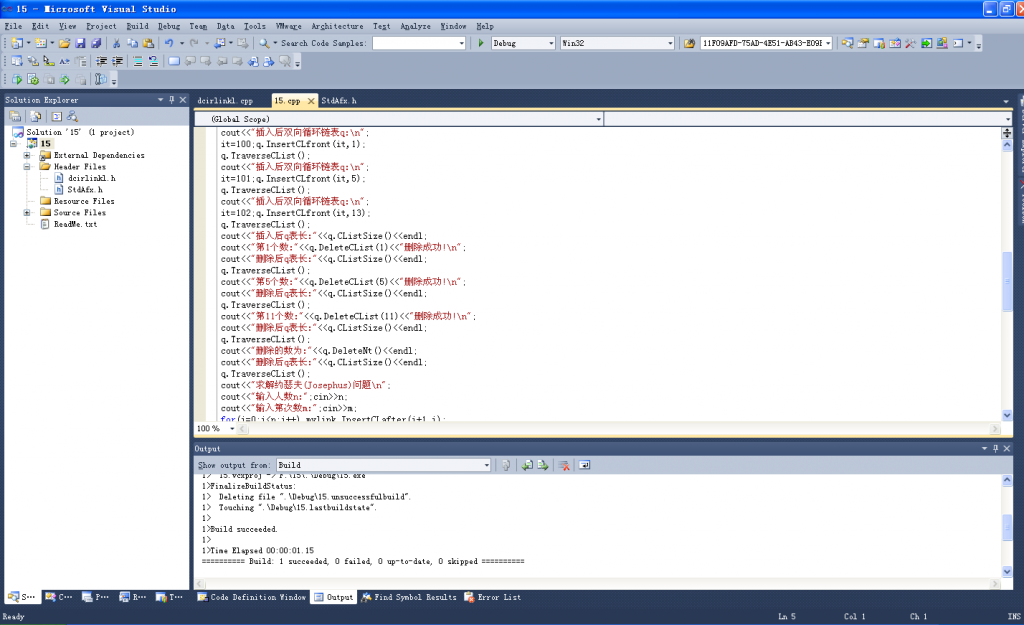
Task: Switch to the StdAfx.h tab
Action: 338,101
